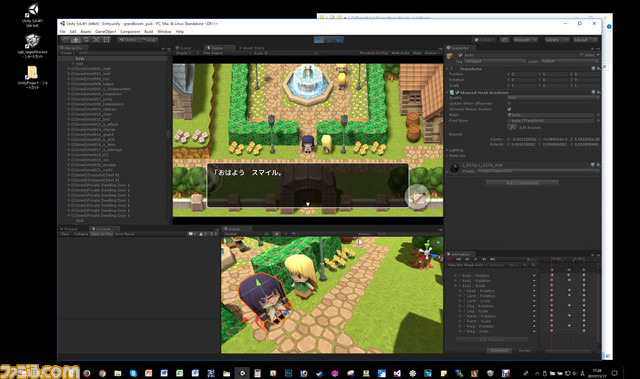
Task: Open the Layer dropdown in Inspector
Action: 569,61
